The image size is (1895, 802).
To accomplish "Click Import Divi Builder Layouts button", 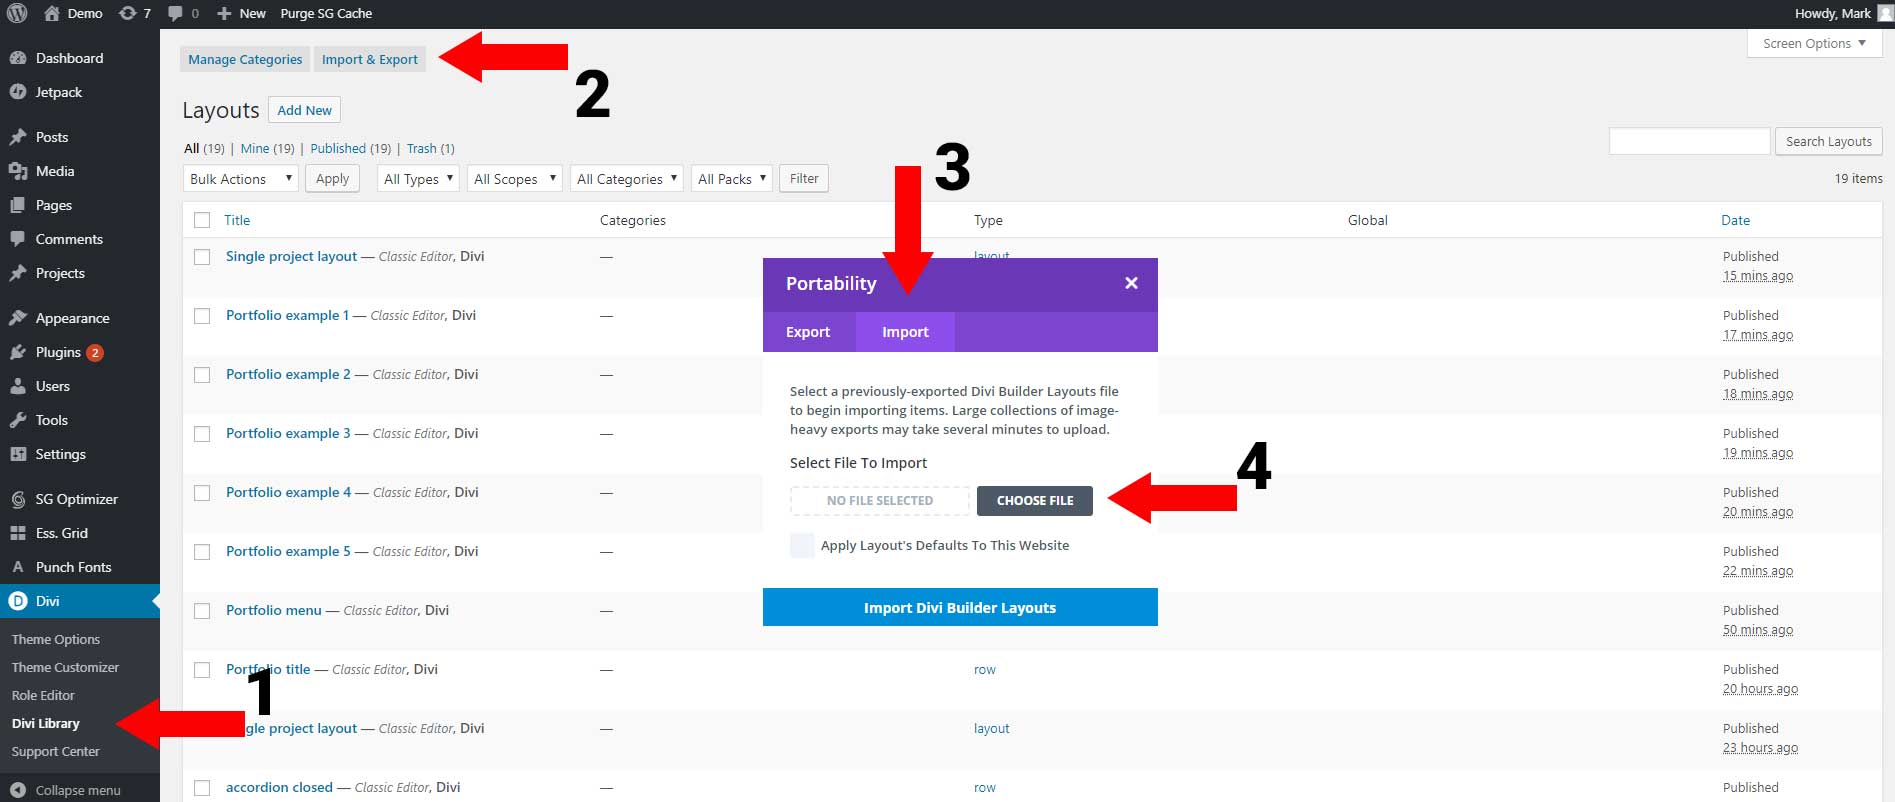I will (x=960, y=607).
